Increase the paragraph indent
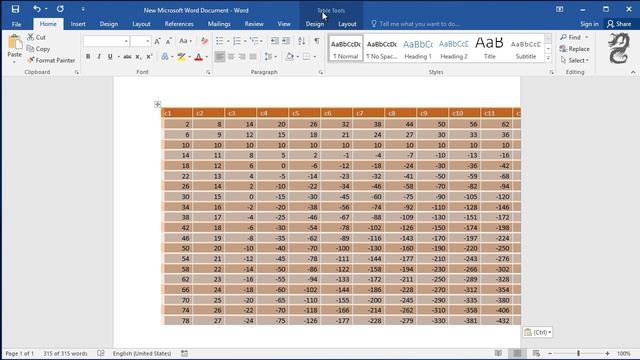Image resolution: width=640 pixels, height=360 pixels. (x=286, y=41)
